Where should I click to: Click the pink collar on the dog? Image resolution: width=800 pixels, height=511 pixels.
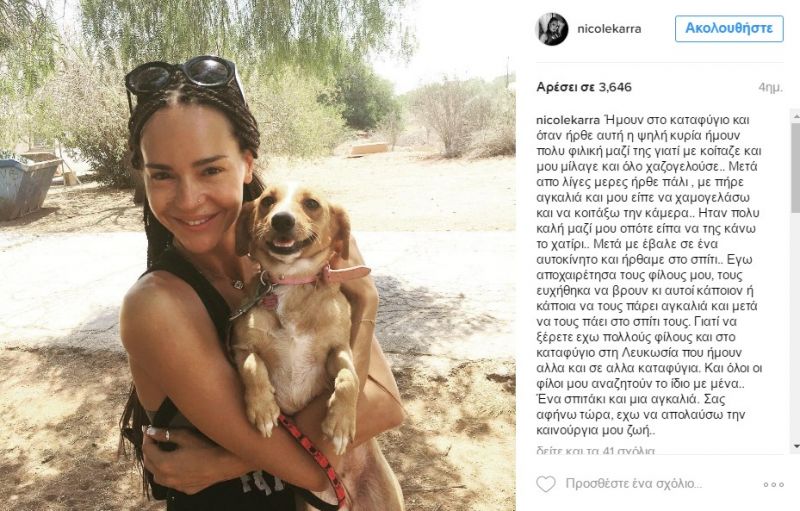(319, 276)
